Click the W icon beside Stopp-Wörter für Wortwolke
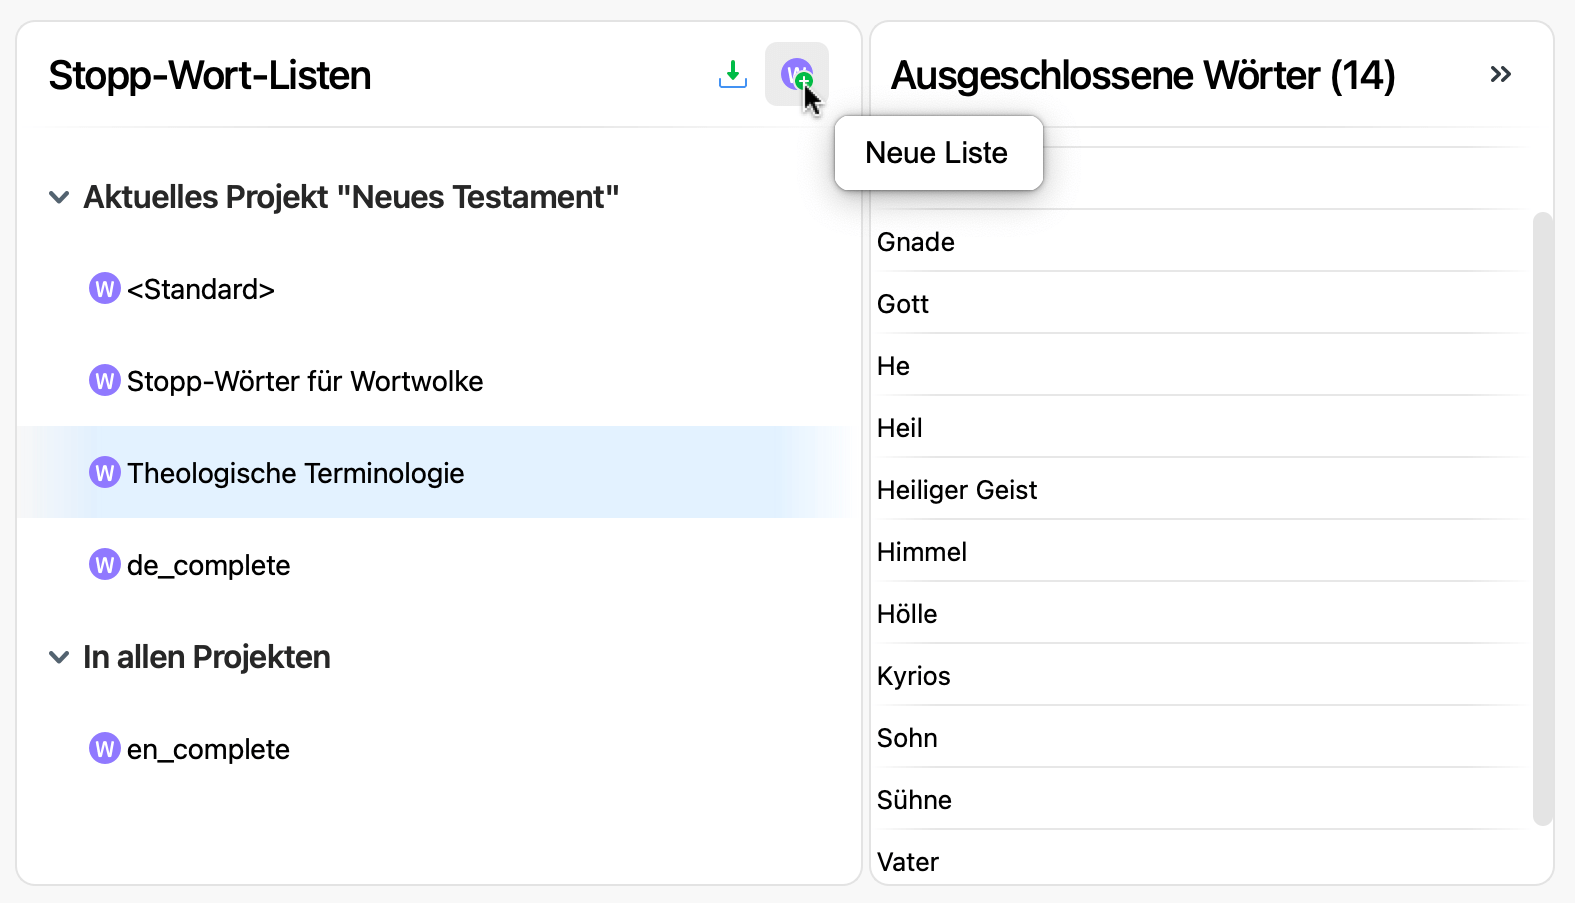Viewport: 1575px width, 903px height. click(105, 381)
